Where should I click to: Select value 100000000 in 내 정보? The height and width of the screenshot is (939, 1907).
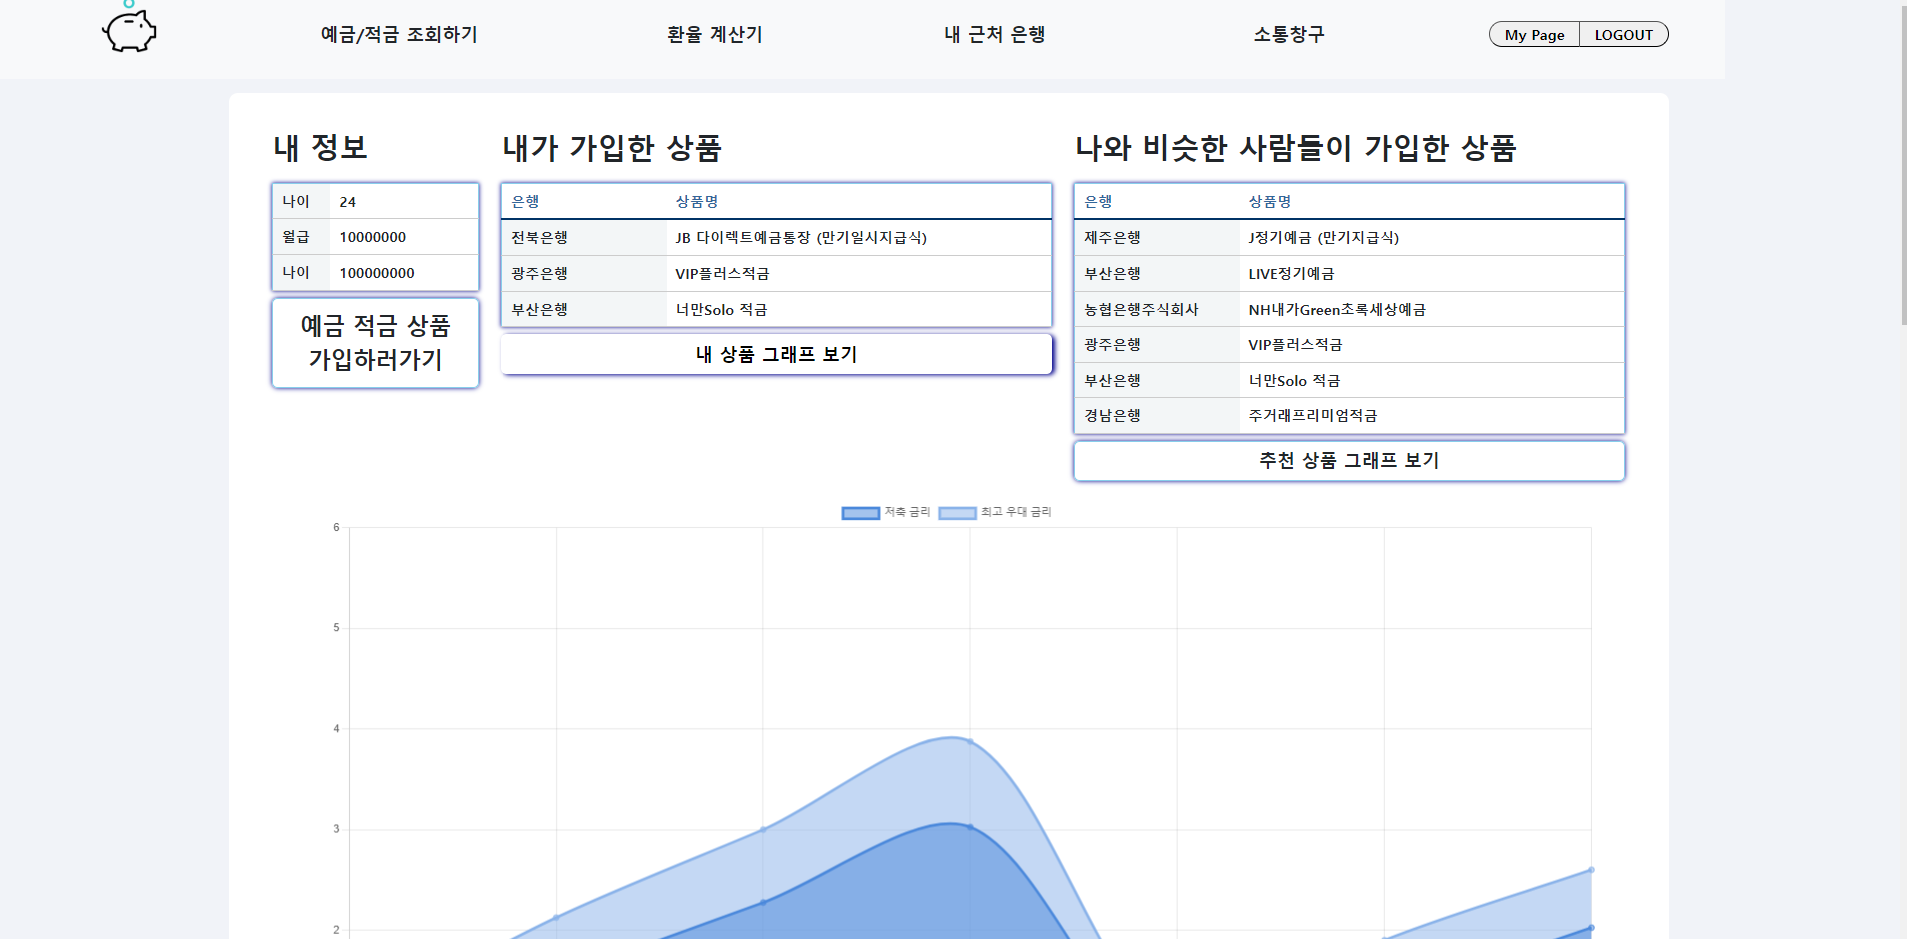tap(377, 273)
